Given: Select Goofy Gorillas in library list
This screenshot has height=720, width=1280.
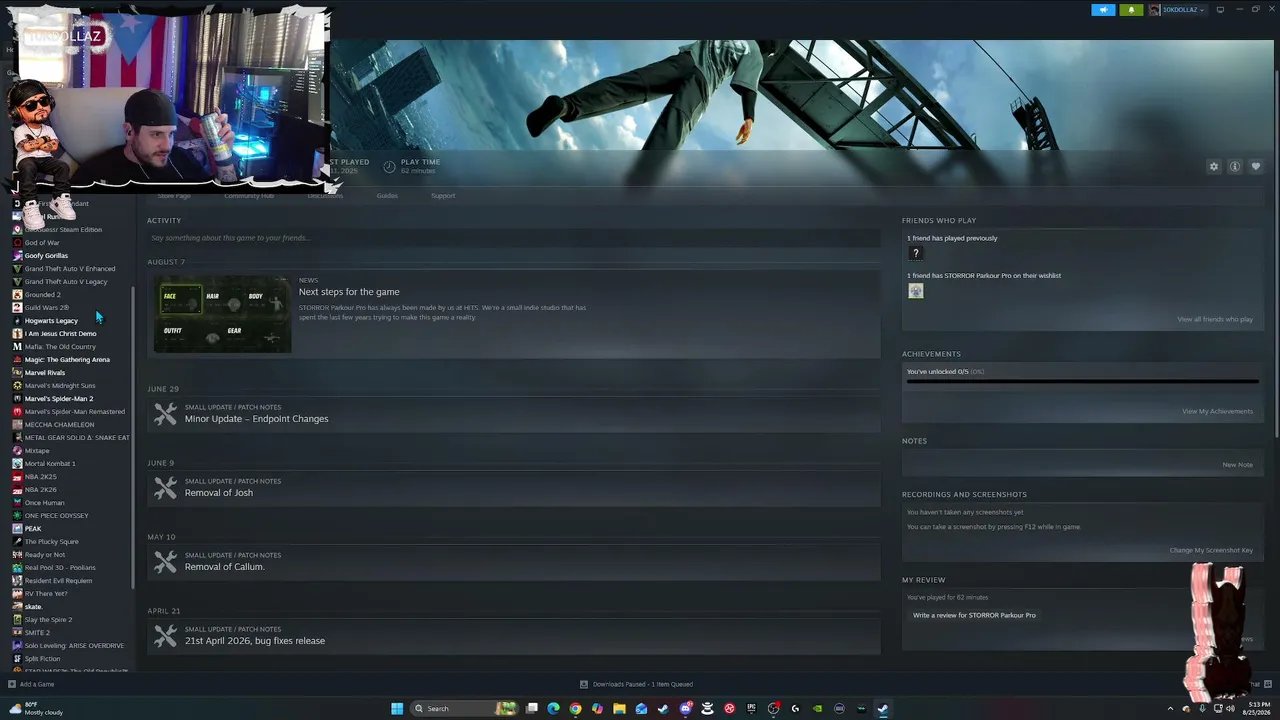Looking at the screenshot, I should (46, 256).
